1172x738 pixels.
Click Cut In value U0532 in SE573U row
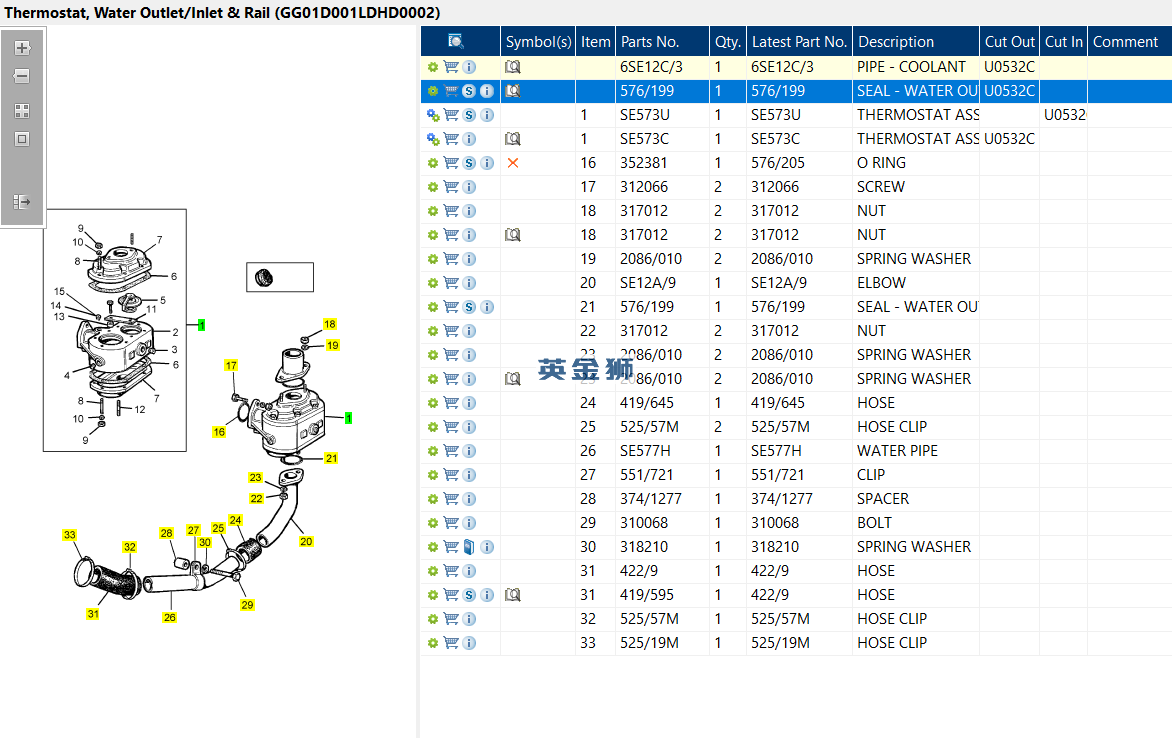click(x=1064, y=114)
